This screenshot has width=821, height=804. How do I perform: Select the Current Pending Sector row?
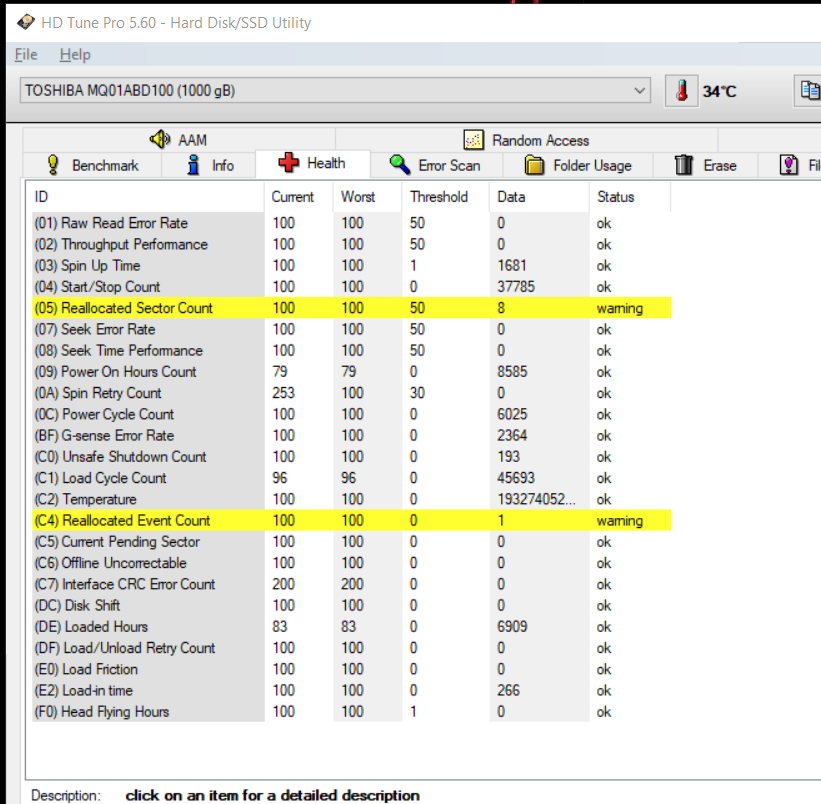pos(351,542)
